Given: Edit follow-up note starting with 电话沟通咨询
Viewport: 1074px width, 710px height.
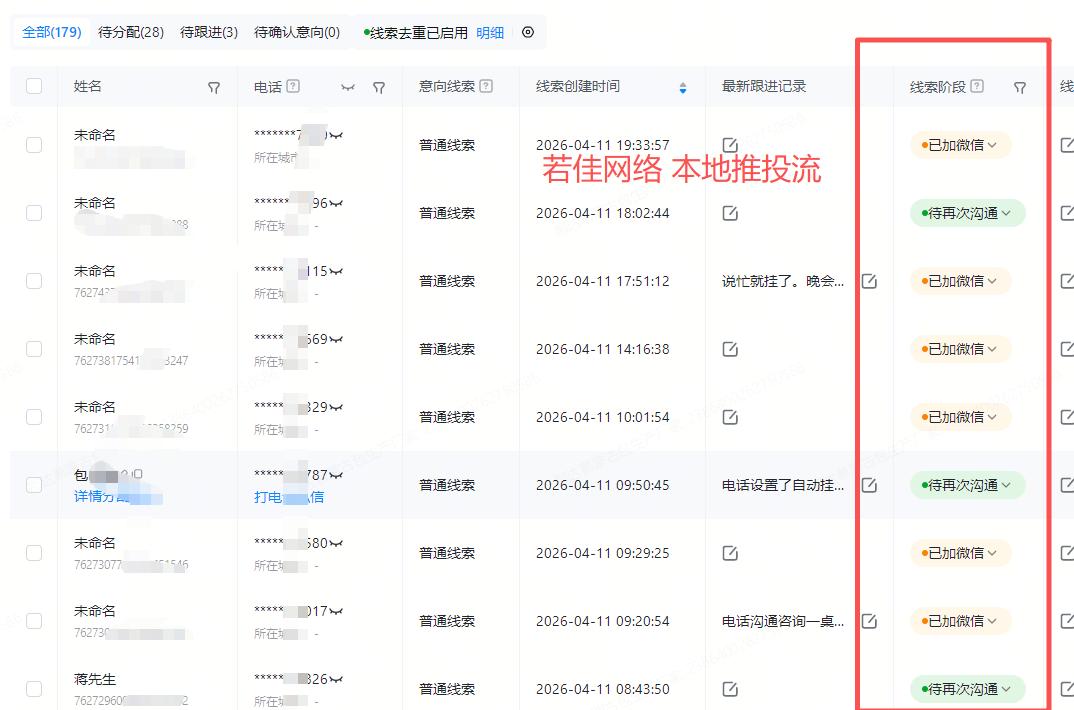Looking at the screenshot, I should (x=869, y=621).
